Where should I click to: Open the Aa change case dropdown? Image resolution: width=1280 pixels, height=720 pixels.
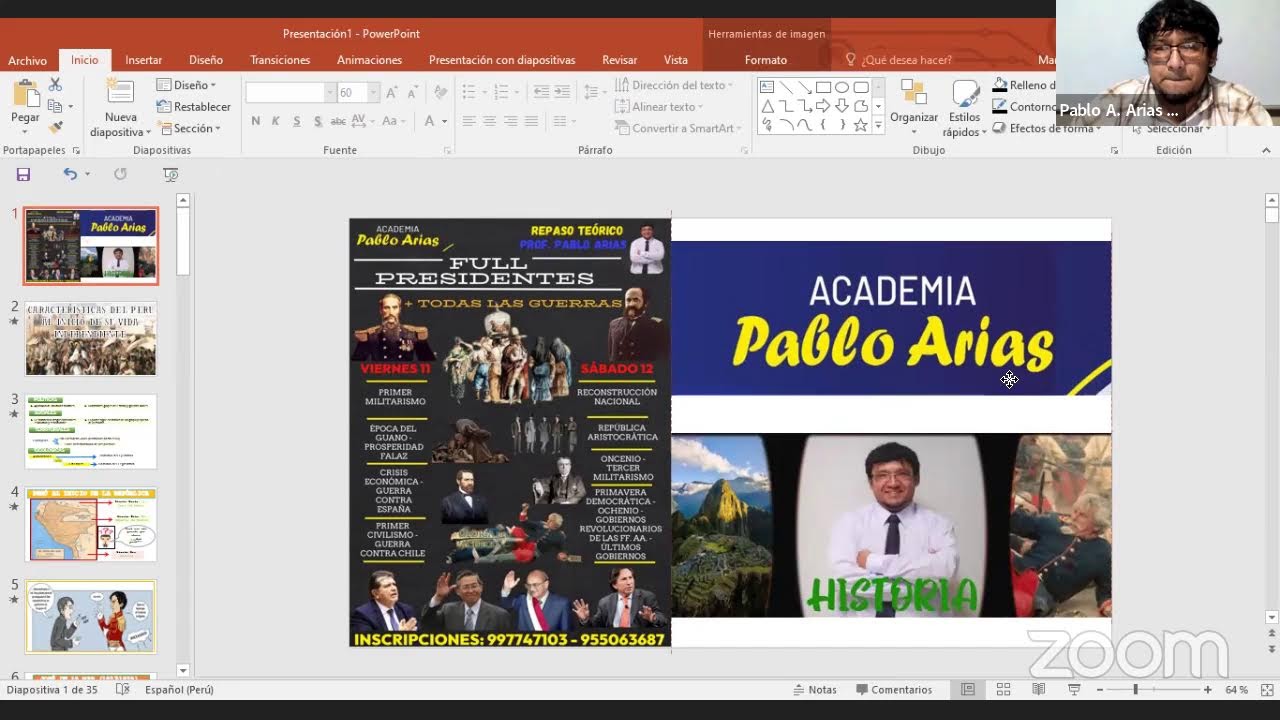393,121
